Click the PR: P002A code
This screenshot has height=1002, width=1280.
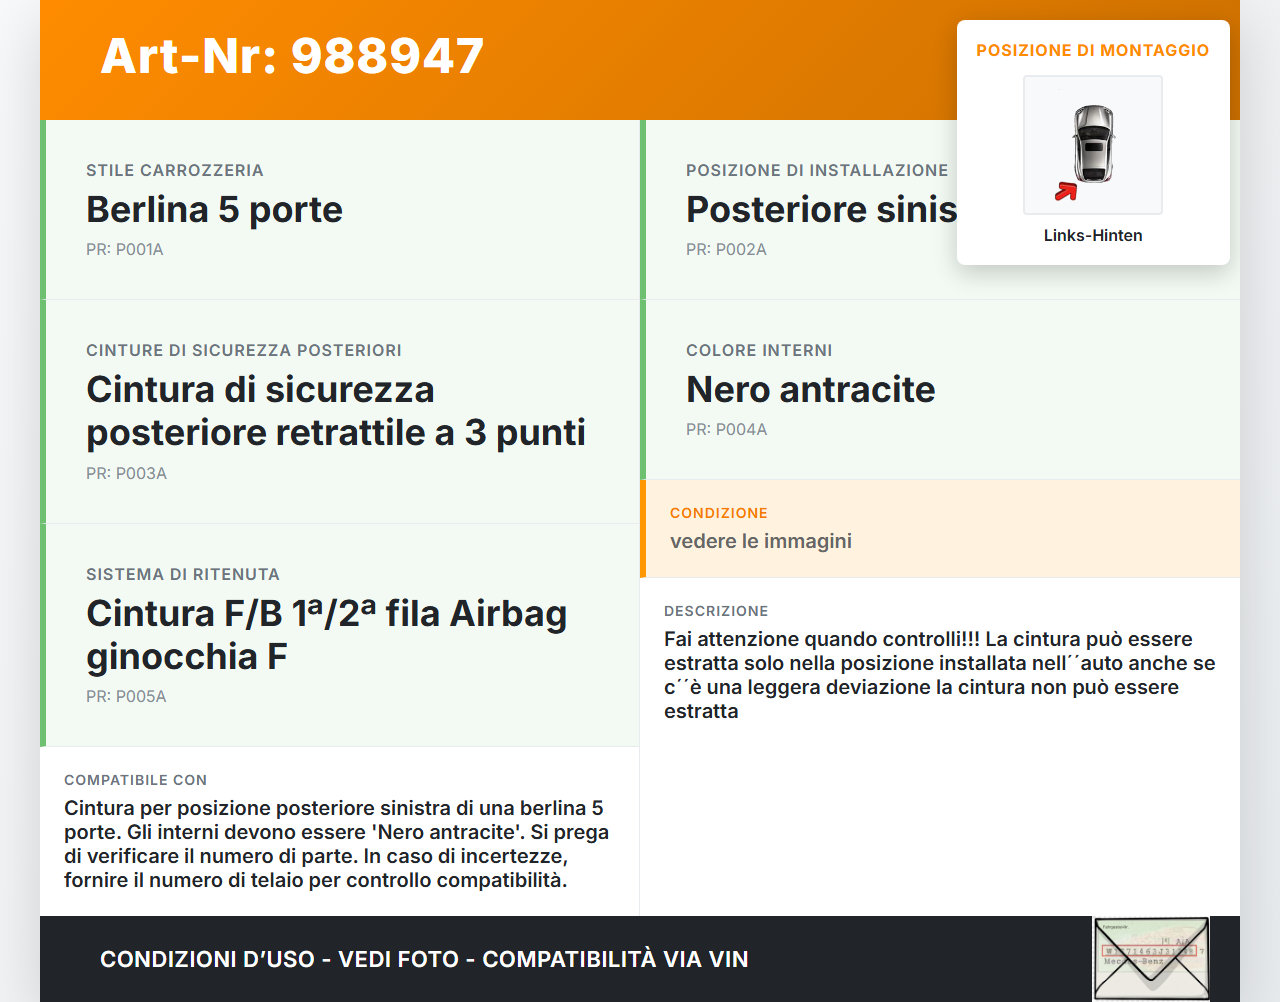click(x=726, y=250)
